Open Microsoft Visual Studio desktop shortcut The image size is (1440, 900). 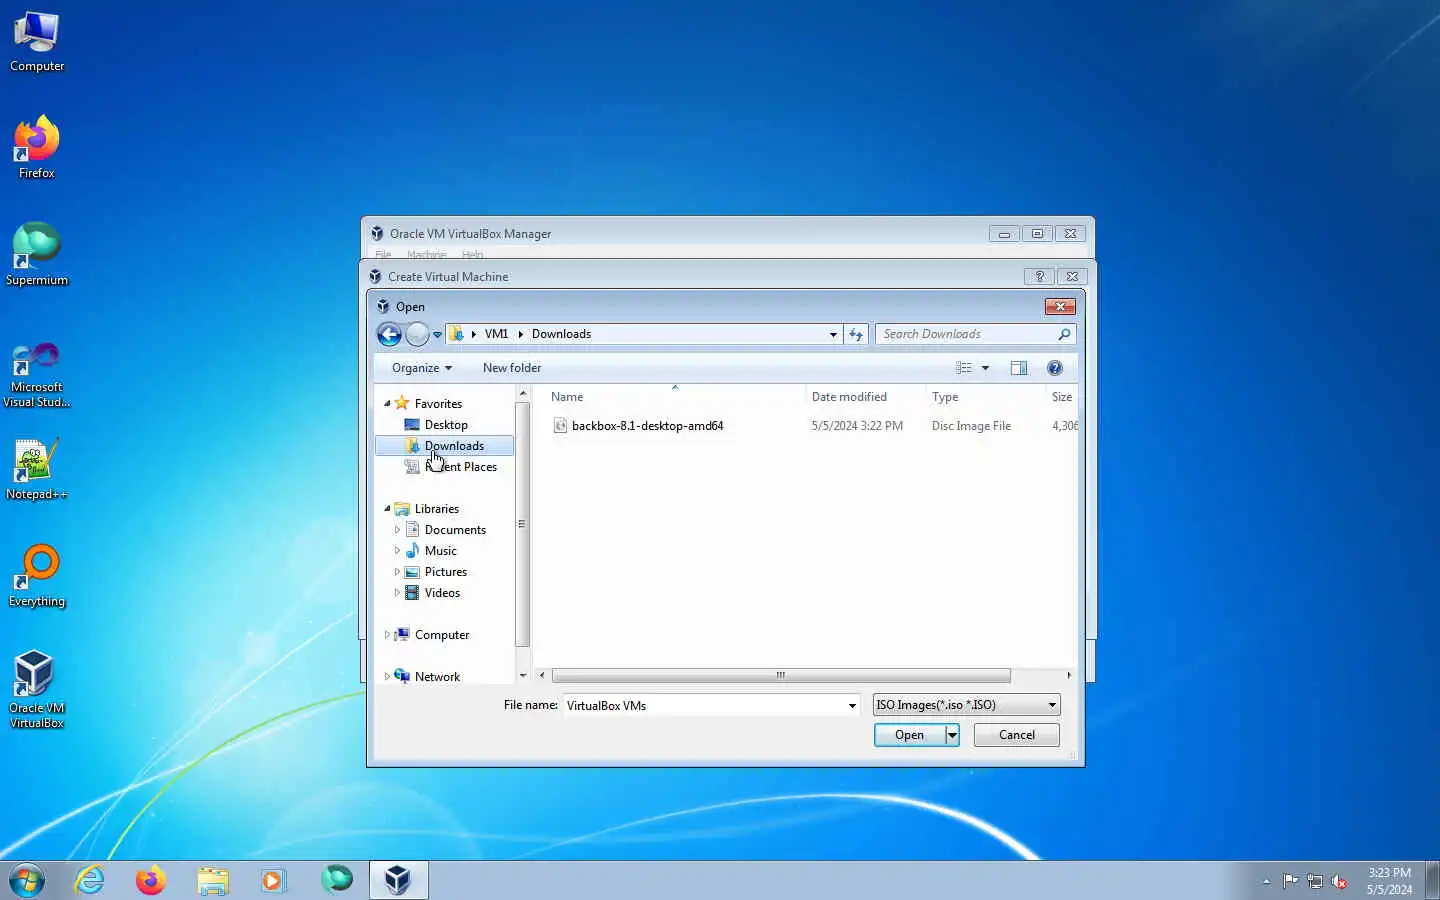click(37, 375)
